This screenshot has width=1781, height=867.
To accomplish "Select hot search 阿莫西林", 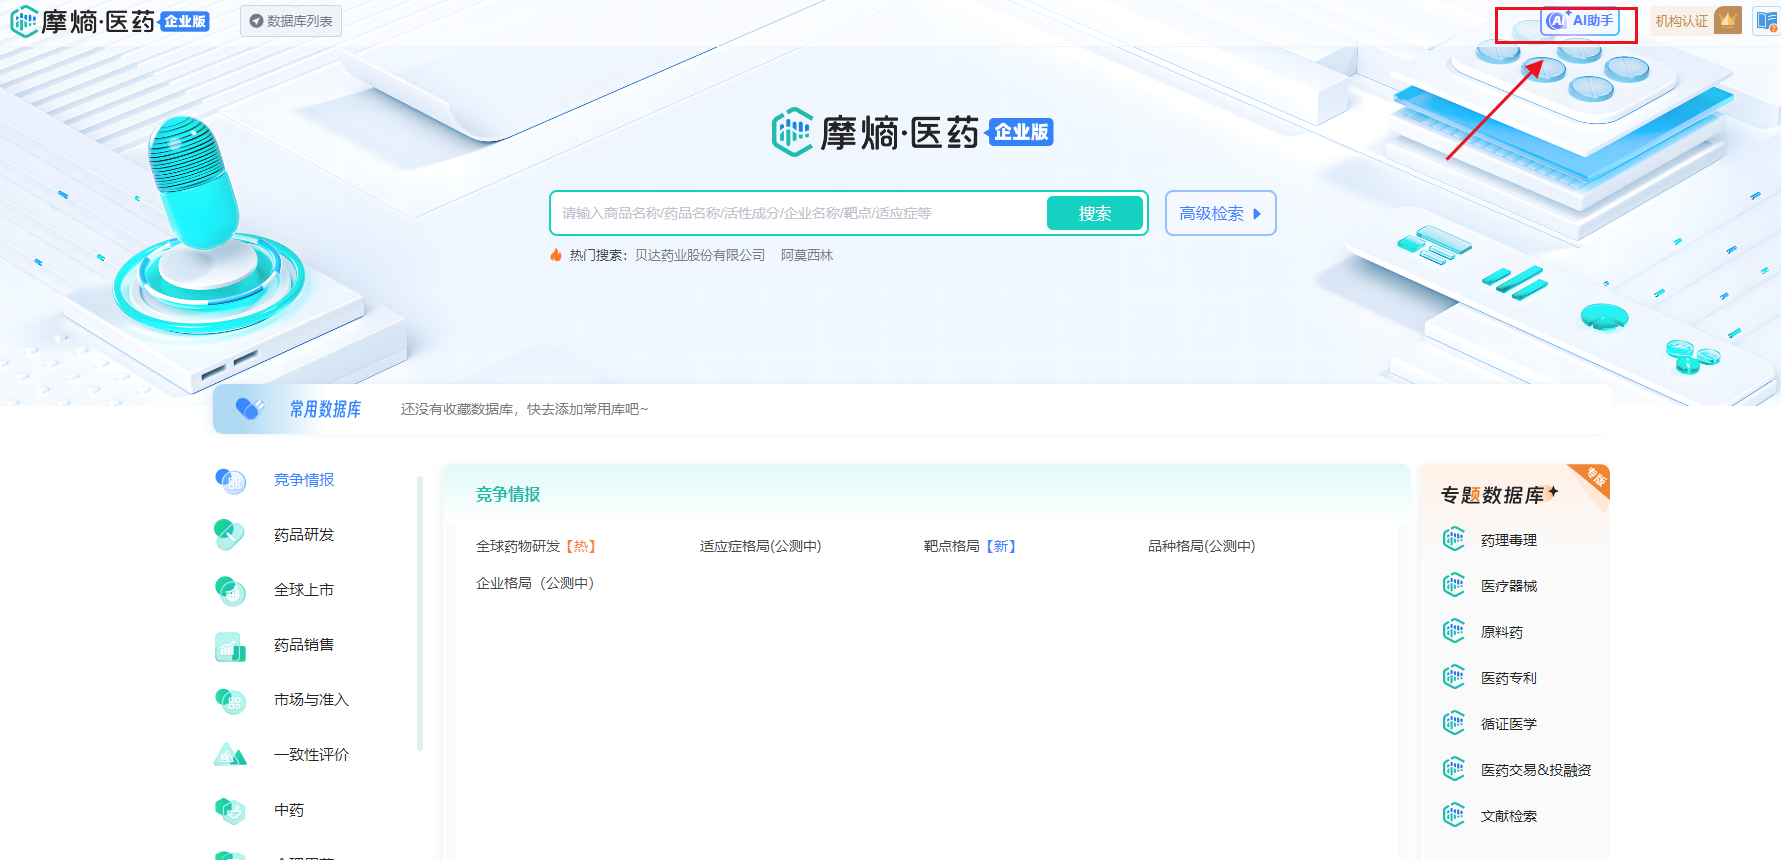I will click(x=806, y=255).
